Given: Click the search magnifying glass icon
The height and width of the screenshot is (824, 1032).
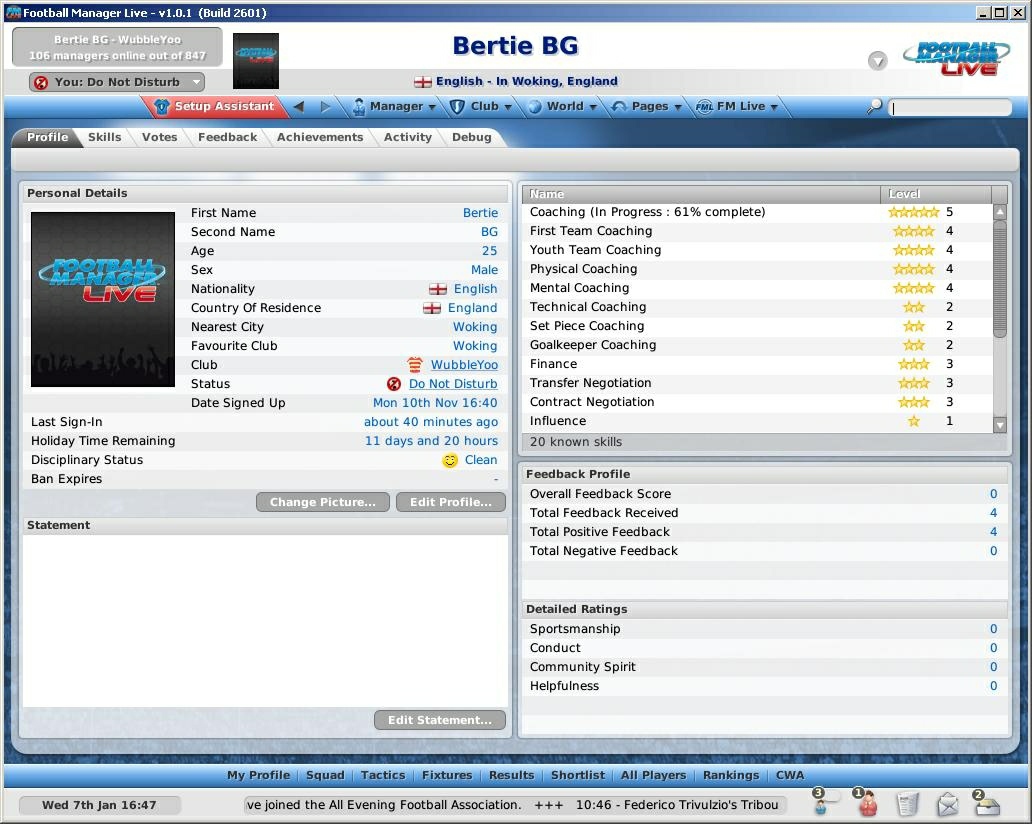Looking at the screenshot, I should tap(874, 105).
